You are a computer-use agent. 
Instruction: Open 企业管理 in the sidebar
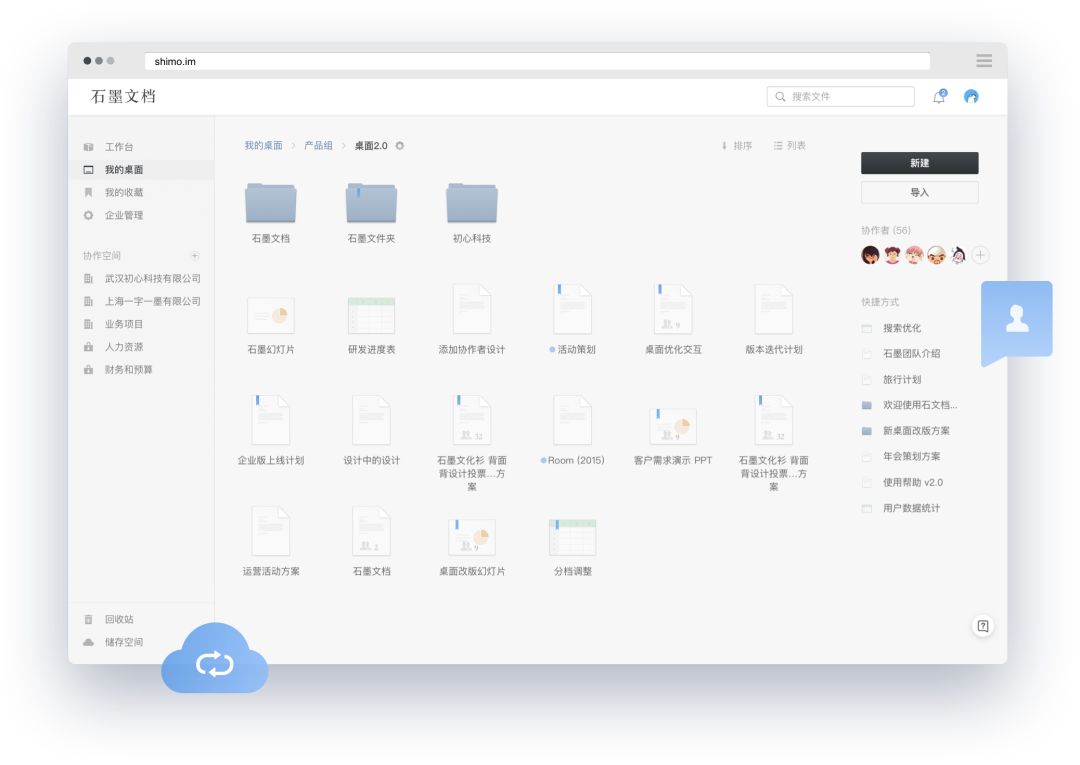coord(123,215)
